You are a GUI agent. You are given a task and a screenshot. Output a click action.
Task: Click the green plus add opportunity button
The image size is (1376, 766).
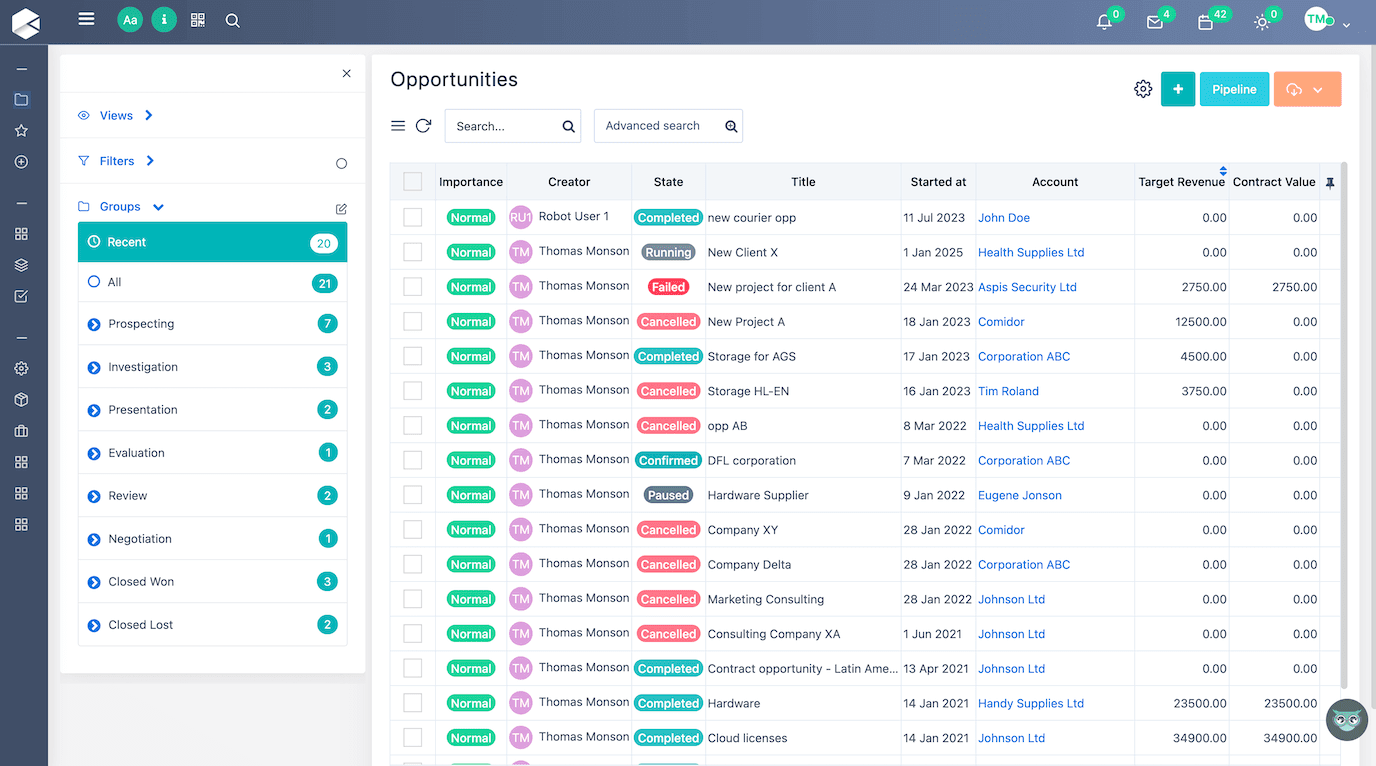pyautogui.click(x=1178, y=89)
